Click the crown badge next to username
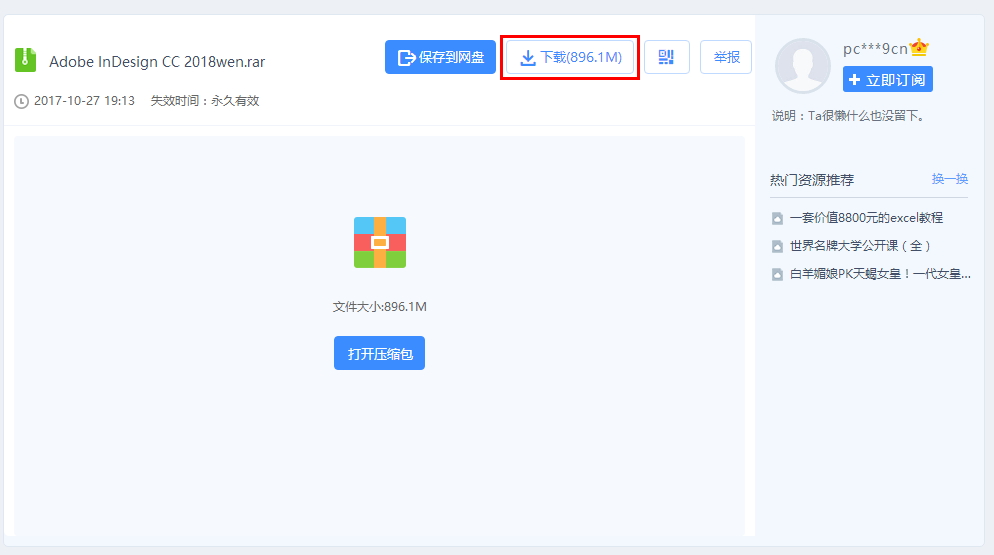 pyautogui.click(x=919, y=48)
